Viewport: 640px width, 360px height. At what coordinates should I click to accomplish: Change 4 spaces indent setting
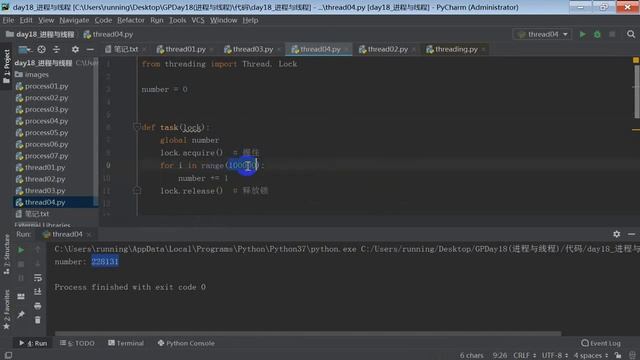pyautogui.click(x=591, y=356)
